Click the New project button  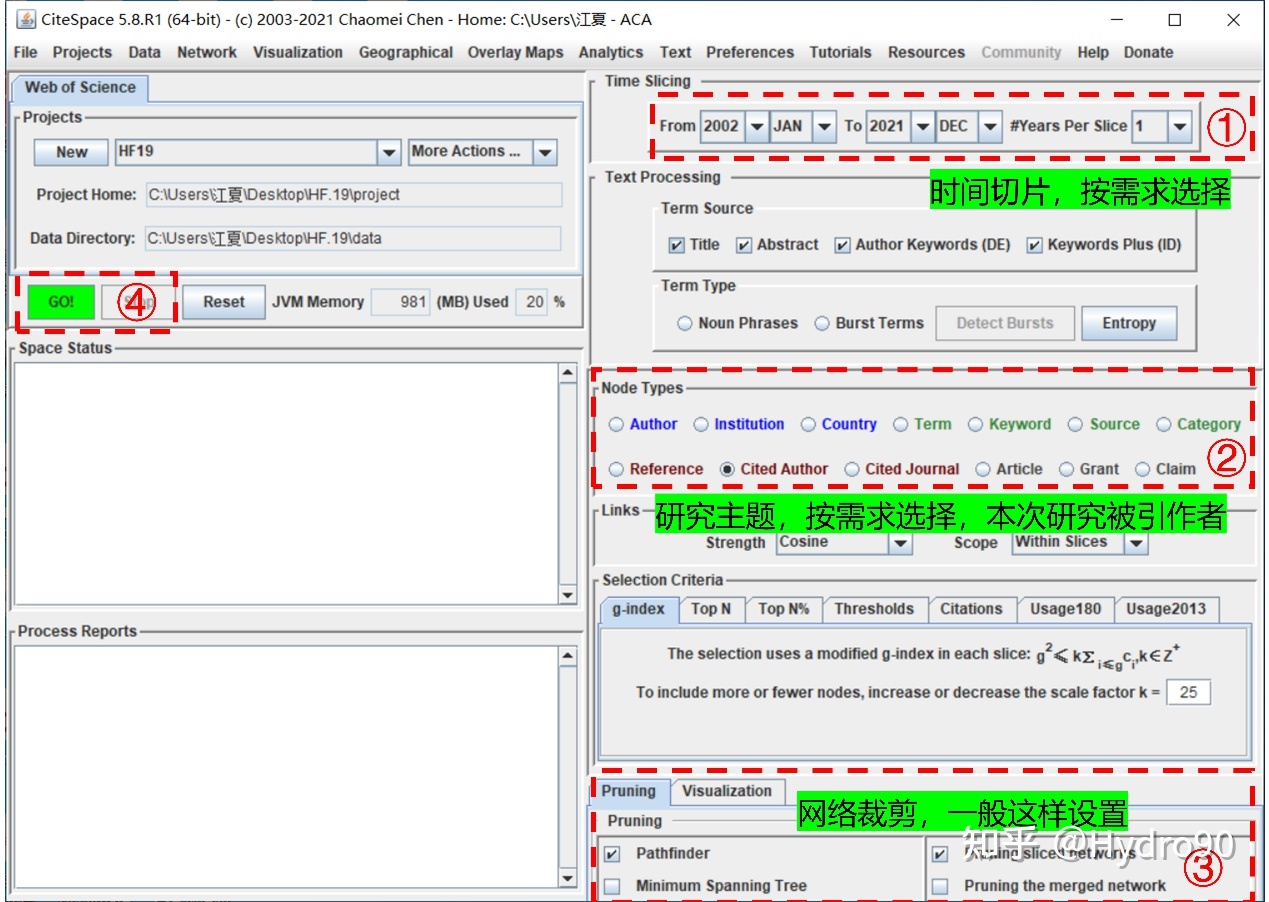coord(71,152)
